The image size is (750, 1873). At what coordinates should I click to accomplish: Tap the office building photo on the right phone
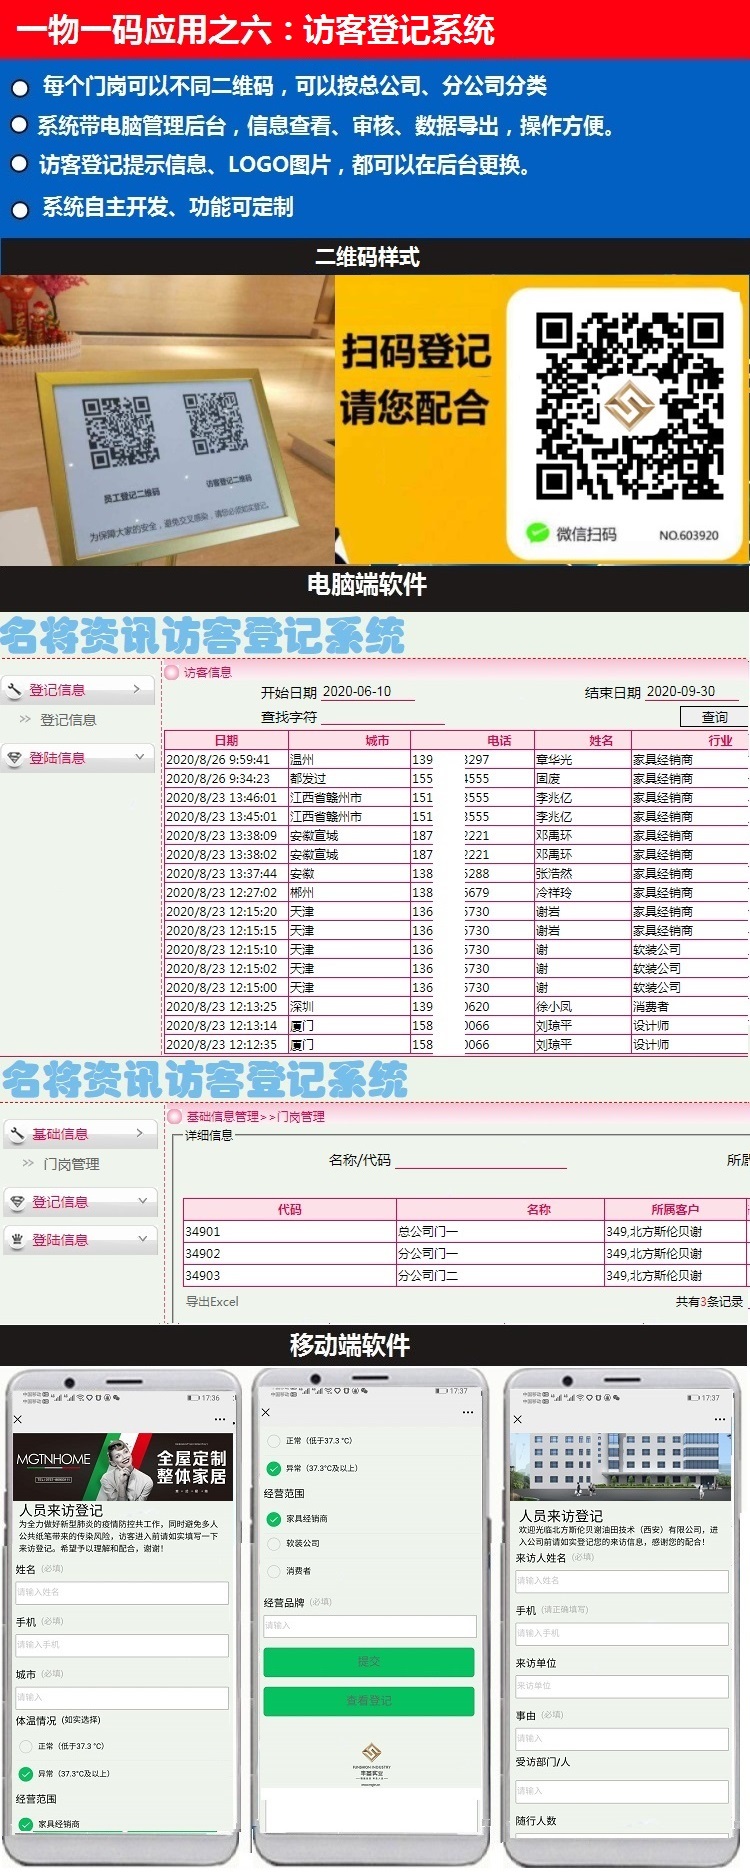pos(620,1467)
